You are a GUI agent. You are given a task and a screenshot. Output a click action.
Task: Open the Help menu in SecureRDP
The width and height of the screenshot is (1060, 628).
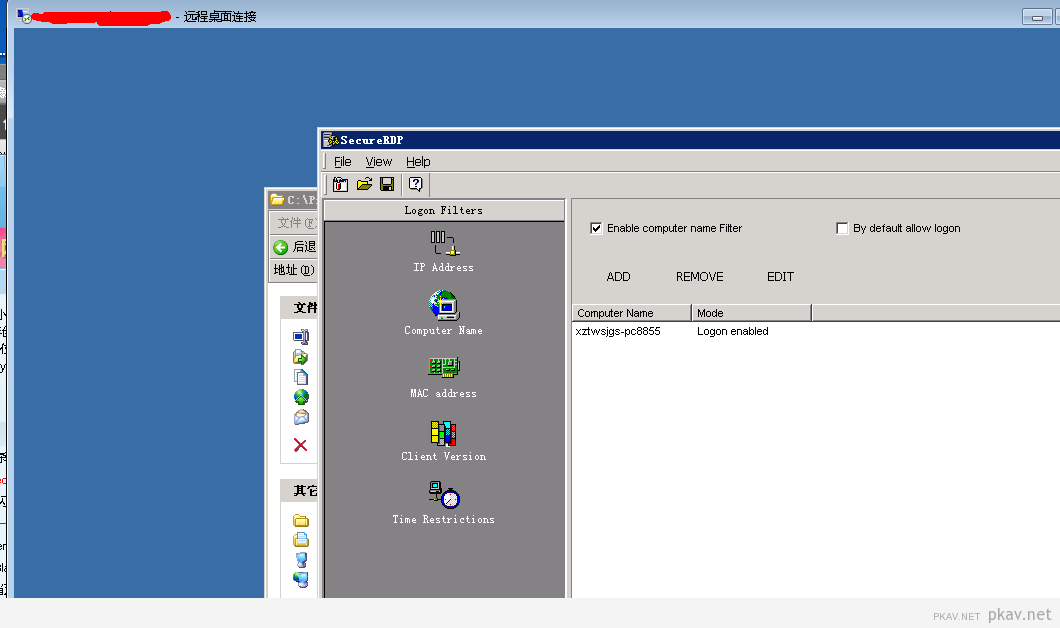[x=418, y=162]
